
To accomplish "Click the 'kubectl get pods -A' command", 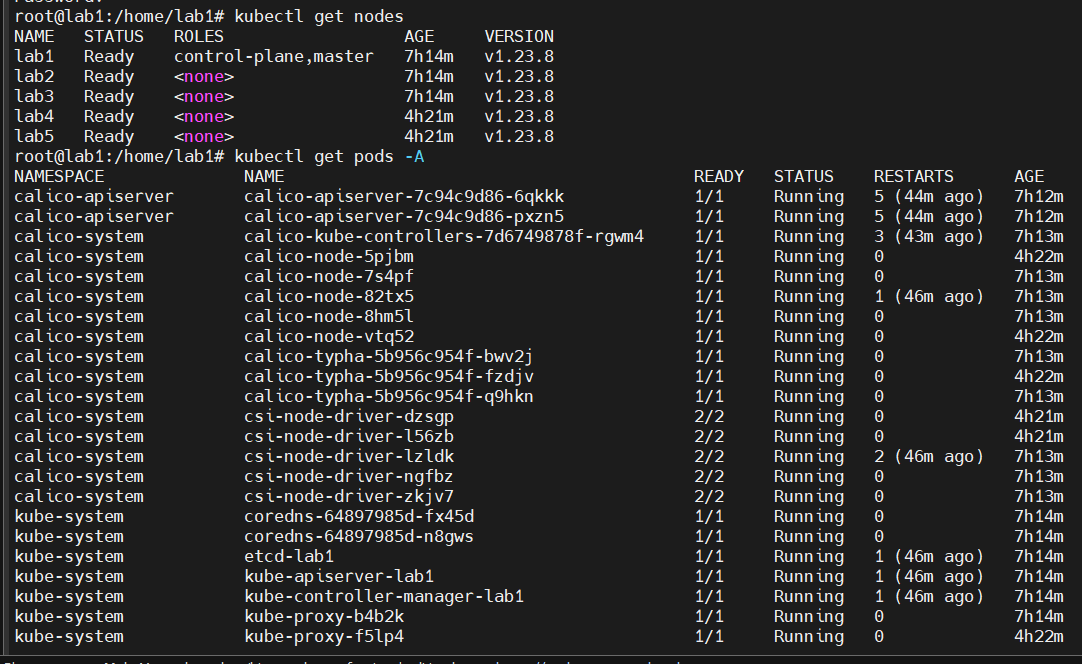I will pos(329,156).
